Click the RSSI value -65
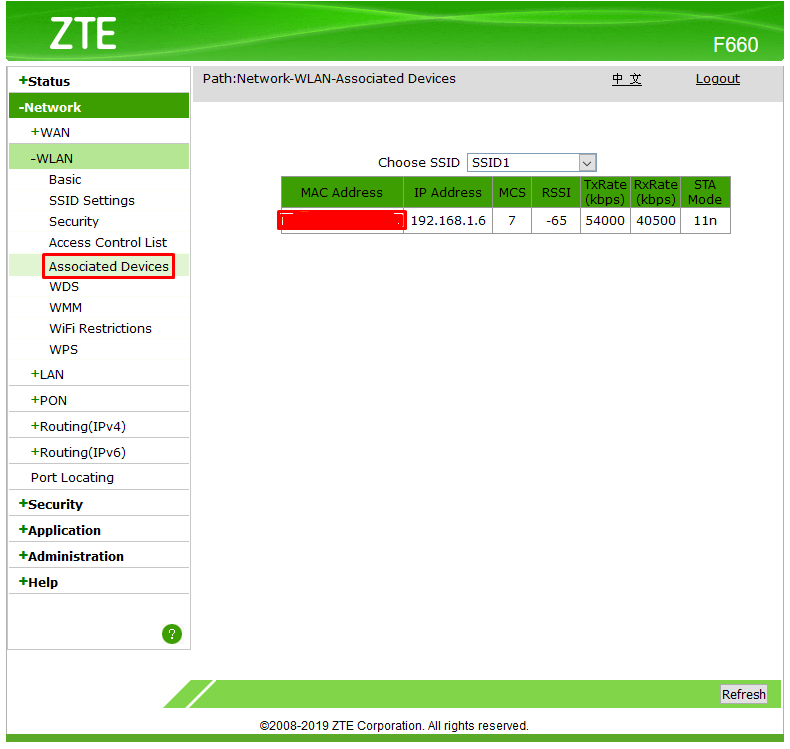 (x=556, y=221)
